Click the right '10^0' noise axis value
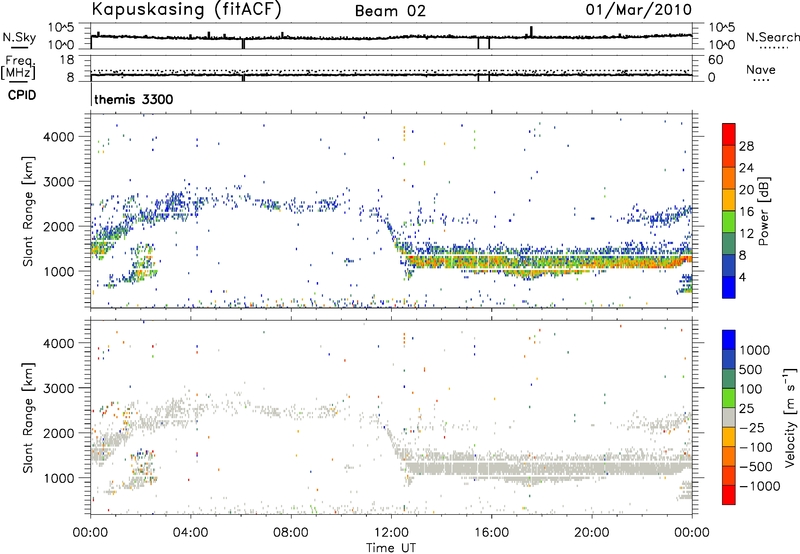Screen dimensions: 800x554 (x=722, y=45)
